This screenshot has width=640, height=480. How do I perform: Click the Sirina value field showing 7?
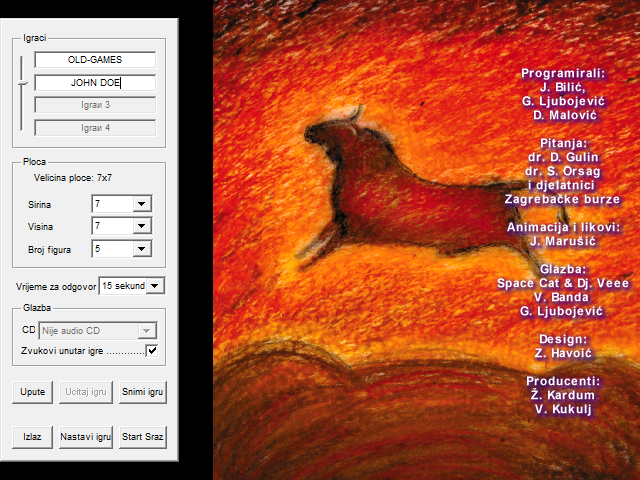point(113,204)
